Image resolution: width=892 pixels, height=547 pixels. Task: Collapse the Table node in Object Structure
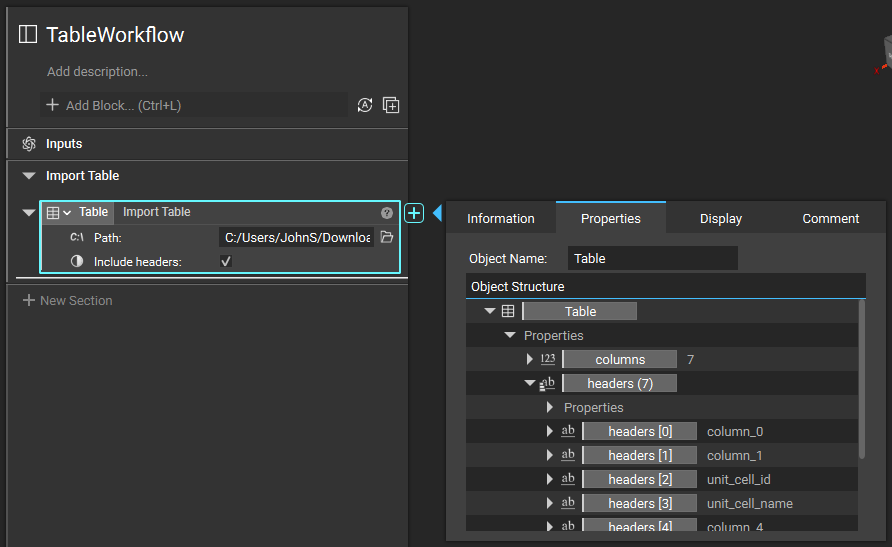tap(490, 311)
